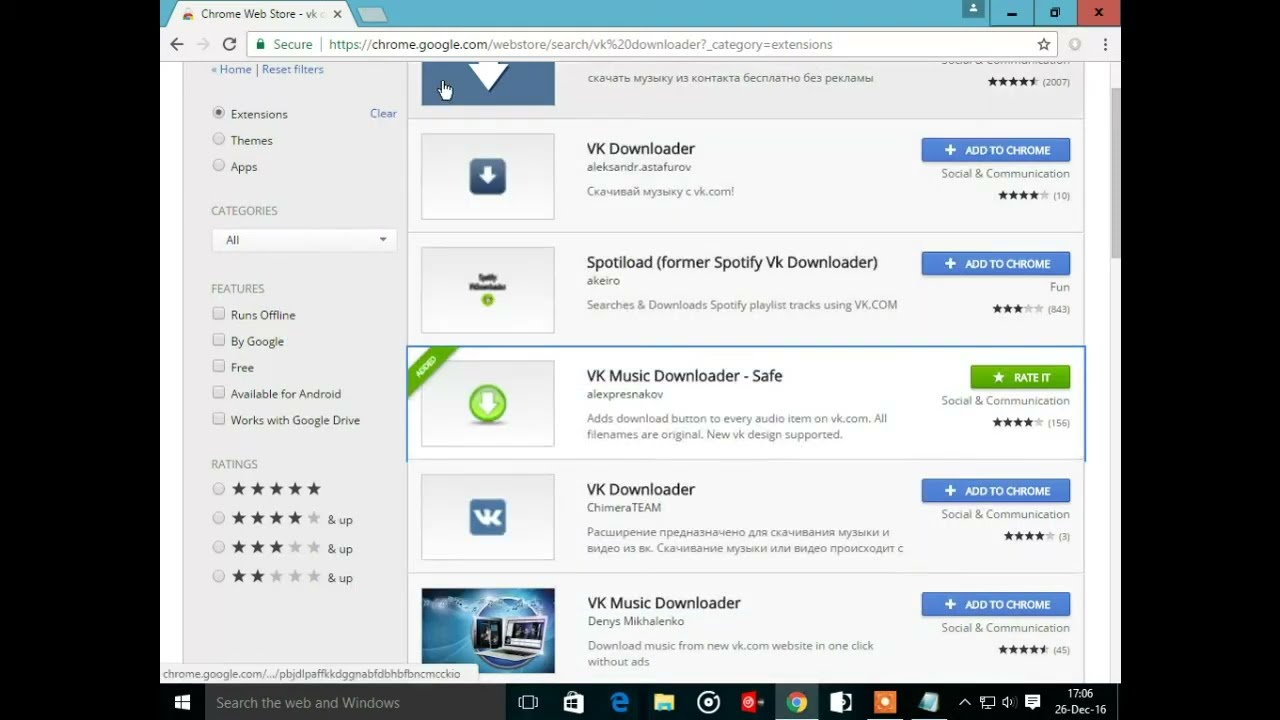This screenshot has height=720, width=1280.
Task: Open the Windows Start menu
Action: pos(182,702)
